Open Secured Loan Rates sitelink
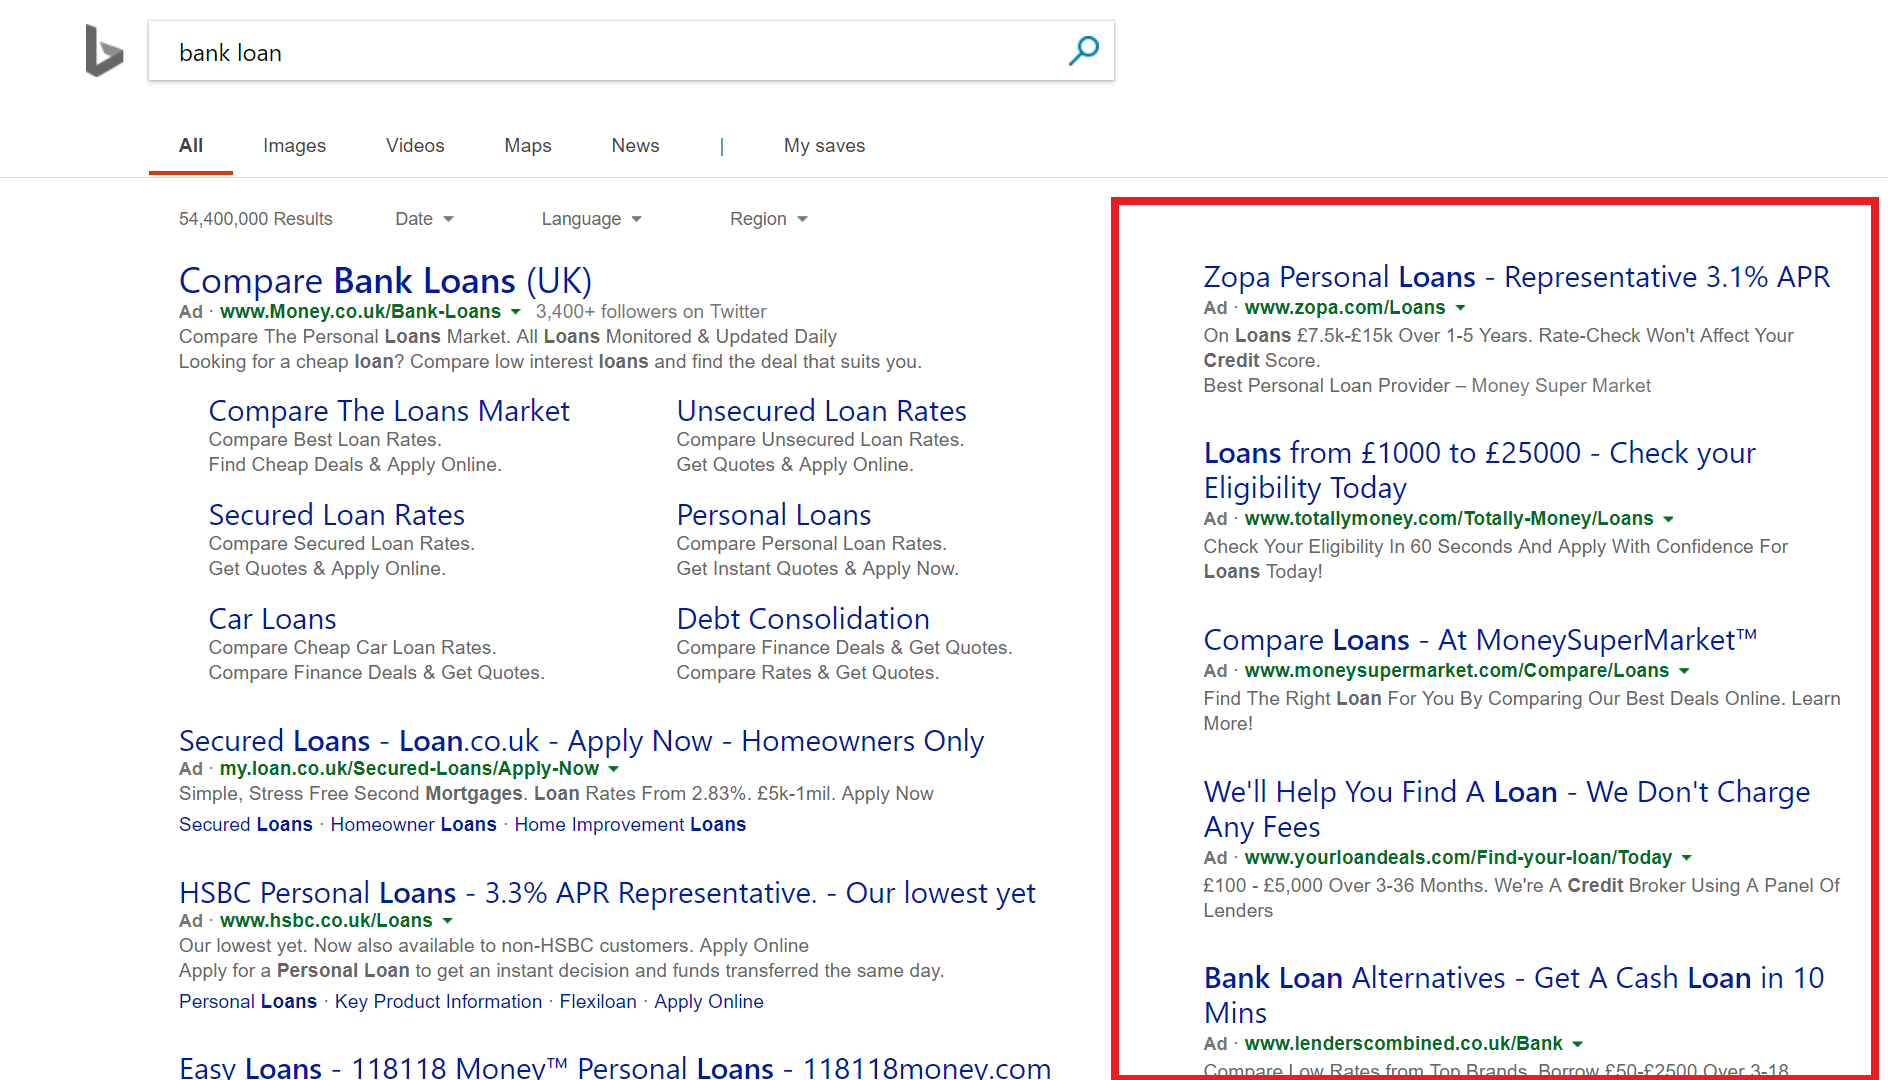 [337, 515]
